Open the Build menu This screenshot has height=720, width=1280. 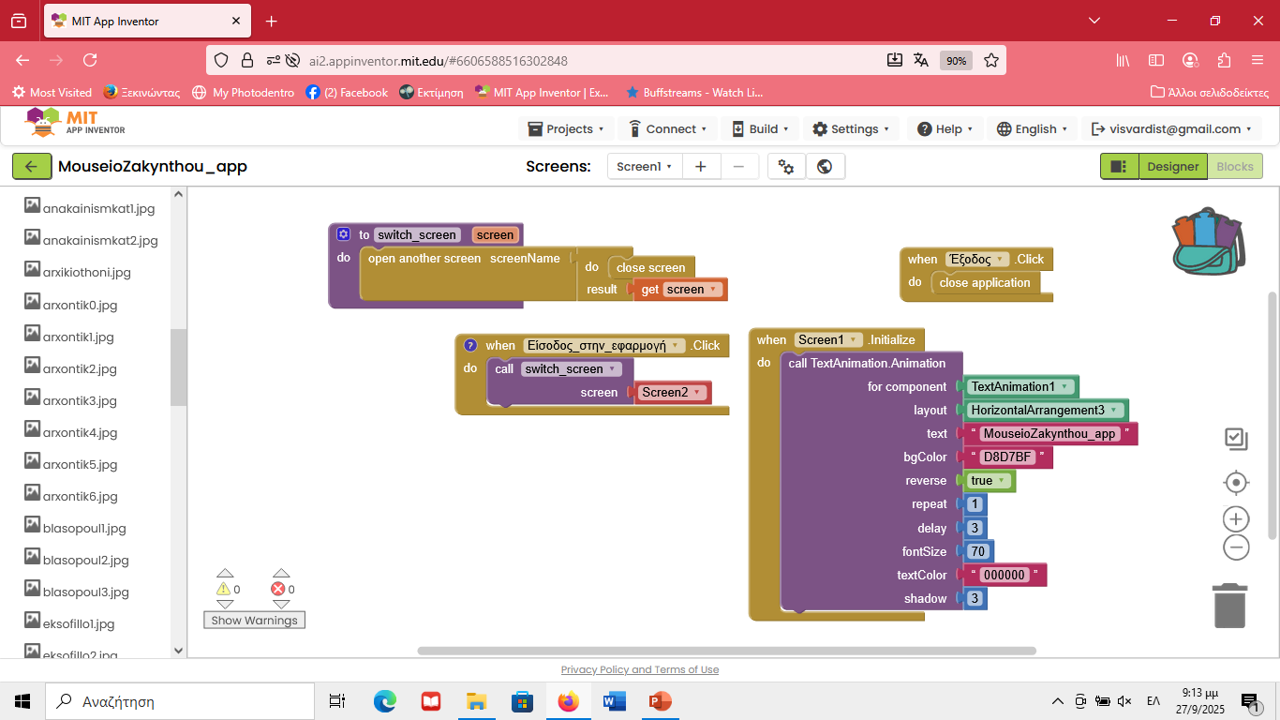pyautogui.click(x=761, y=129)
